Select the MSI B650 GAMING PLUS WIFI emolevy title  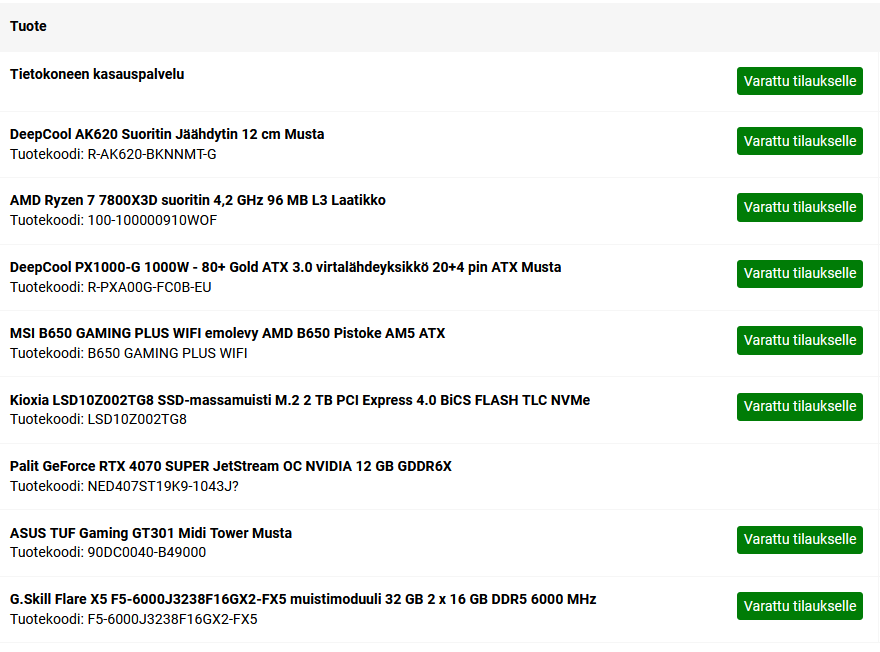click(x=227, y=333)
